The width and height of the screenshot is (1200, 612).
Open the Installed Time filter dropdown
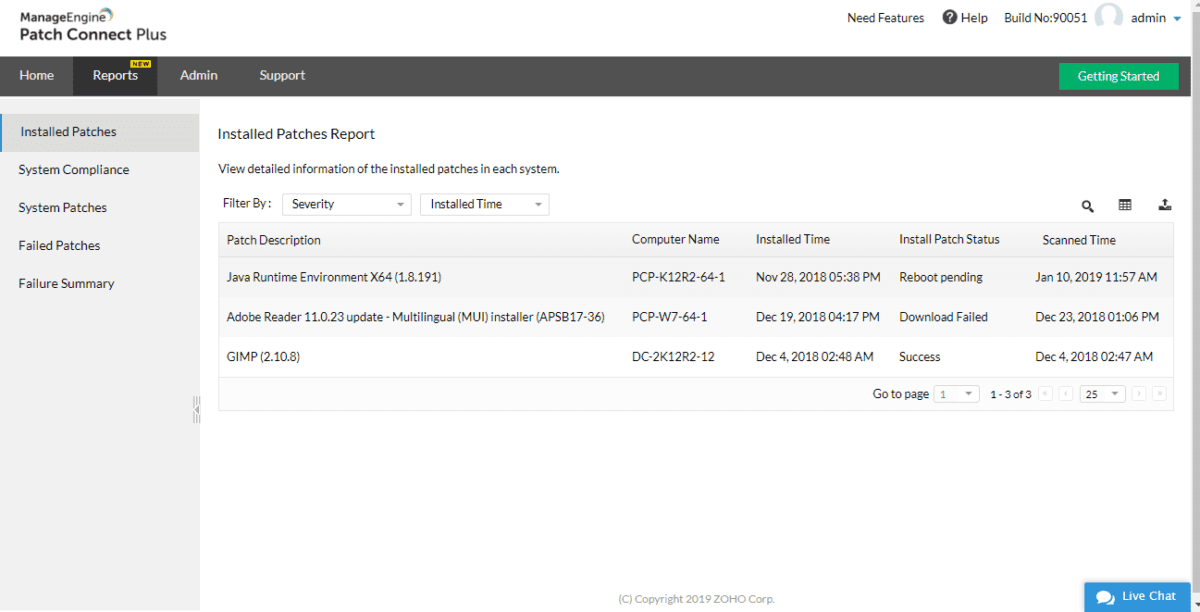tap(484, 203)
